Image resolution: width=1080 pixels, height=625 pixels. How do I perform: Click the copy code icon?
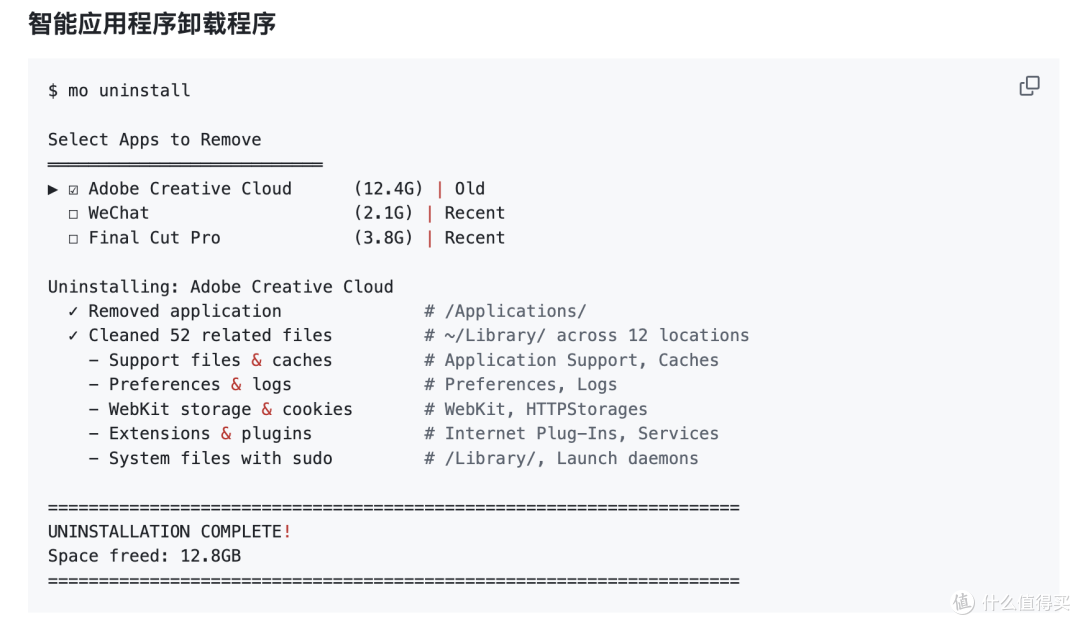click(1029, 86)
